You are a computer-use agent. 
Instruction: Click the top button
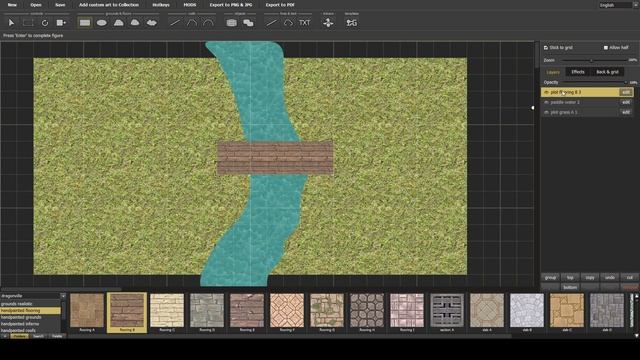pyautogui.click(x=570, y=278)
